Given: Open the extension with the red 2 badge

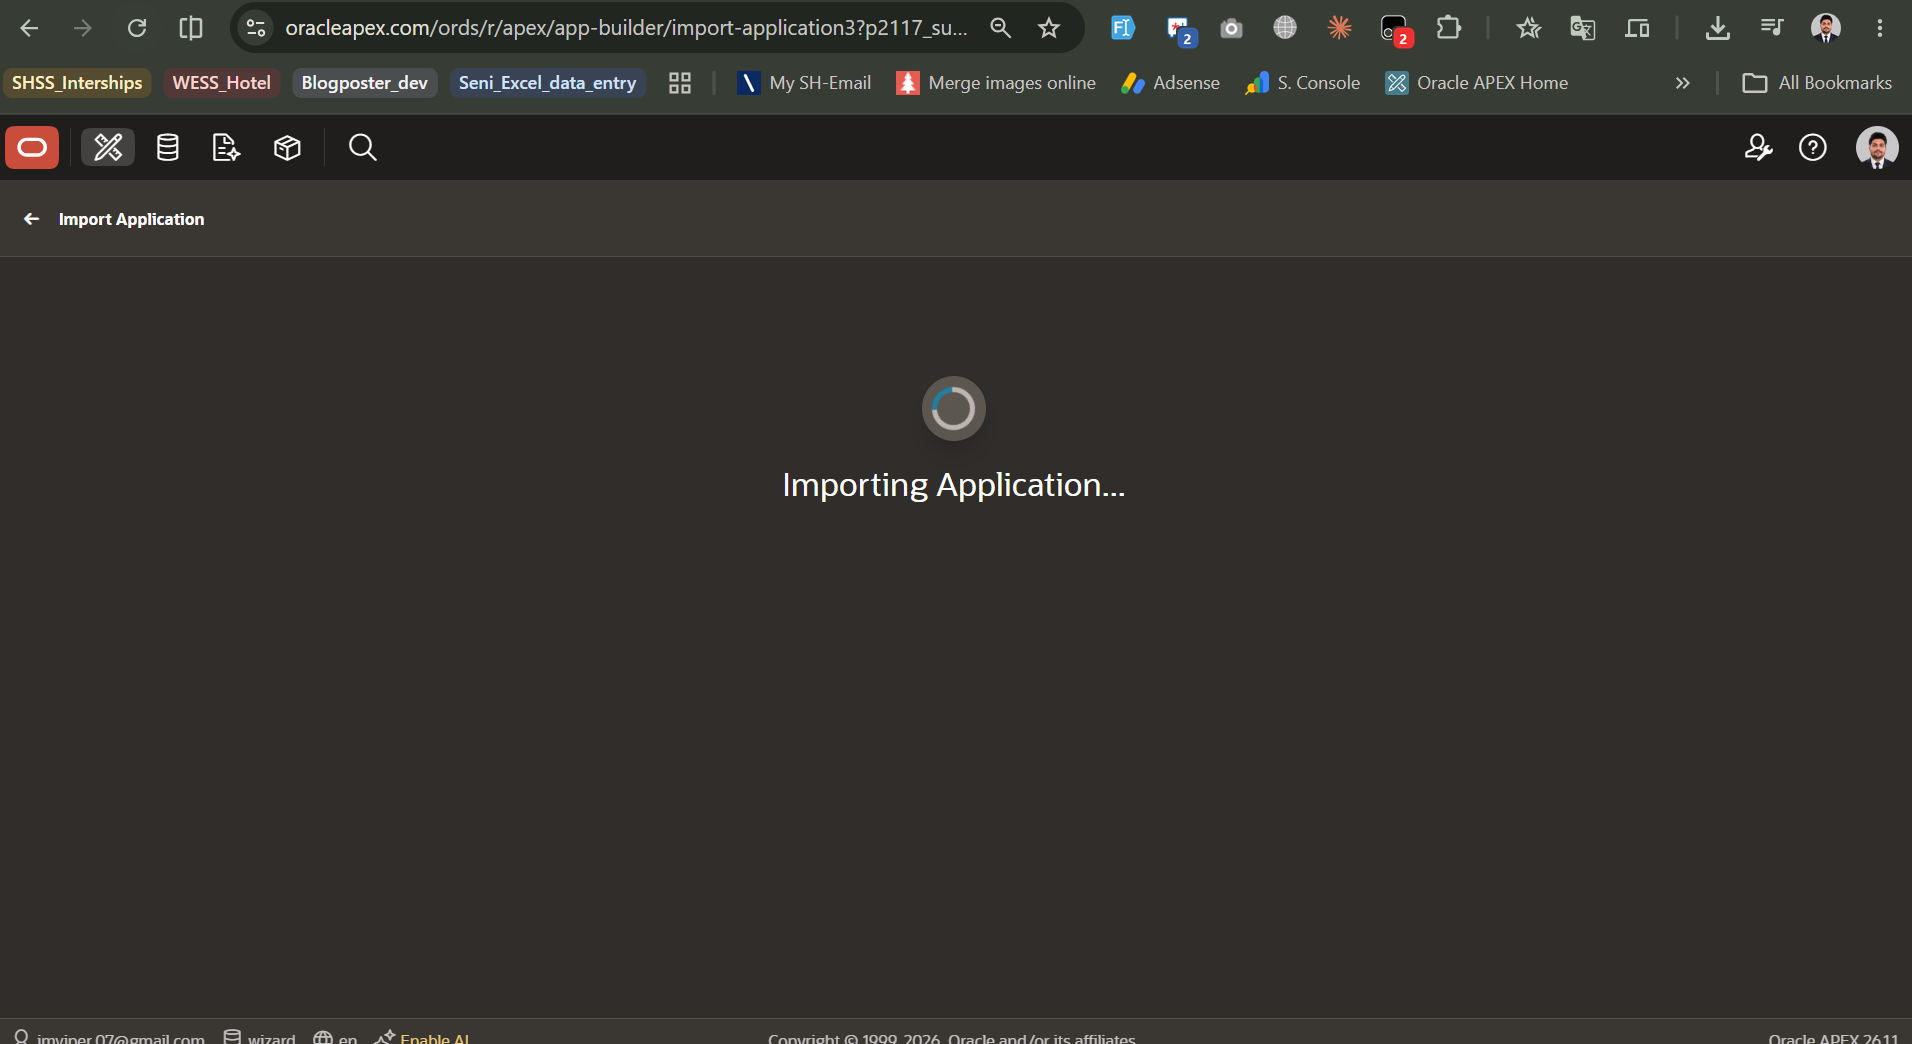Looking at the screenshot, I should coord(1394,28).
